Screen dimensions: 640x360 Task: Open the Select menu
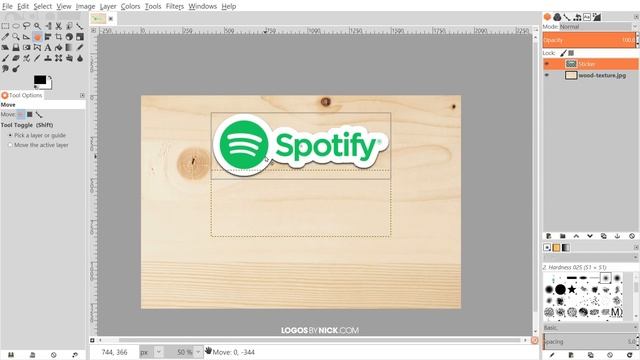(42, 6)
